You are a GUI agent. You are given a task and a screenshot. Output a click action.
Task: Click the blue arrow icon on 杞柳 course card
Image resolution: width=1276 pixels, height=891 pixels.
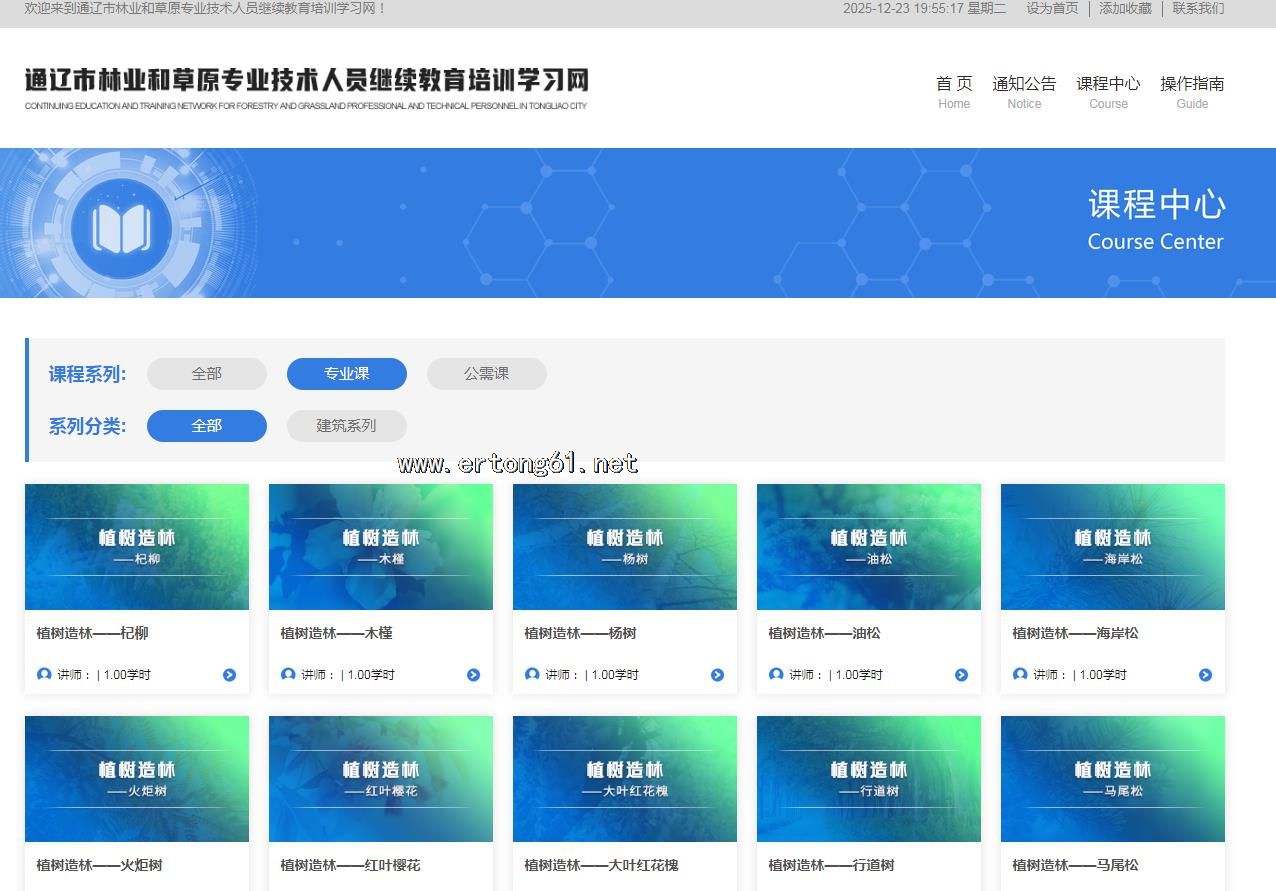click(x=229, y=675)
